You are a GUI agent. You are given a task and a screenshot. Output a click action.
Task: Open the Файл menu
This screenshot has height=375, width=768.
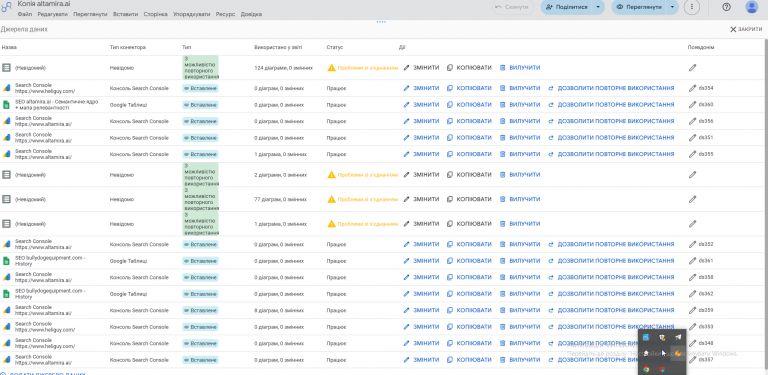pyautogui.click(x=24, y=14)
